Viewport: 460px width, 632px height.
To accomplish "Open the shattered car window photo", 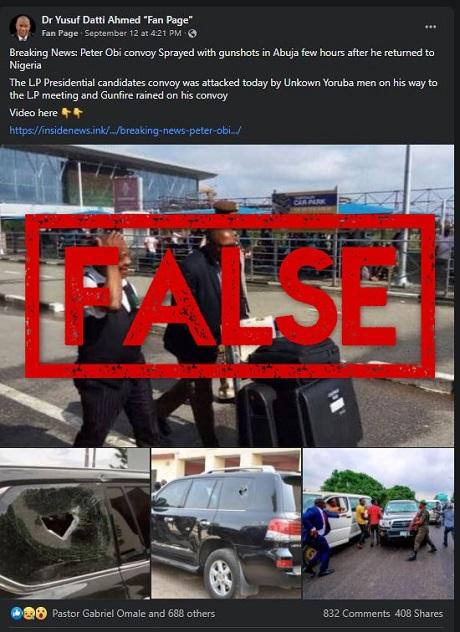I will 75,523.
